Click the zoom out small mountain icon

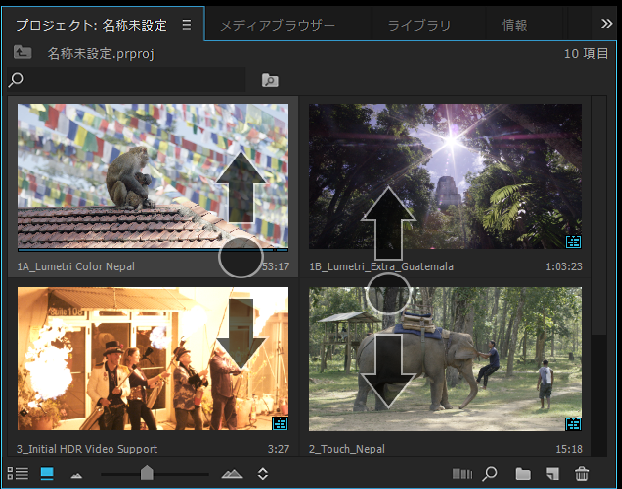point(76,474)
